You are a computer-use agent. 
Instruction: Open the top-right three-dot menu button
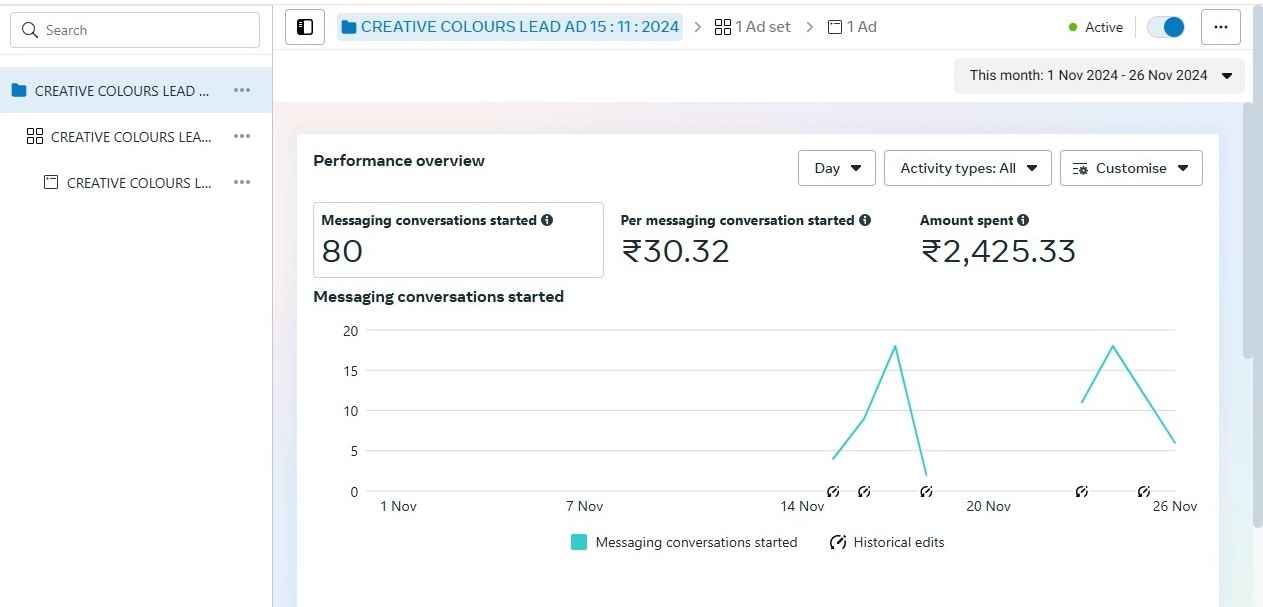point(1221,27)
